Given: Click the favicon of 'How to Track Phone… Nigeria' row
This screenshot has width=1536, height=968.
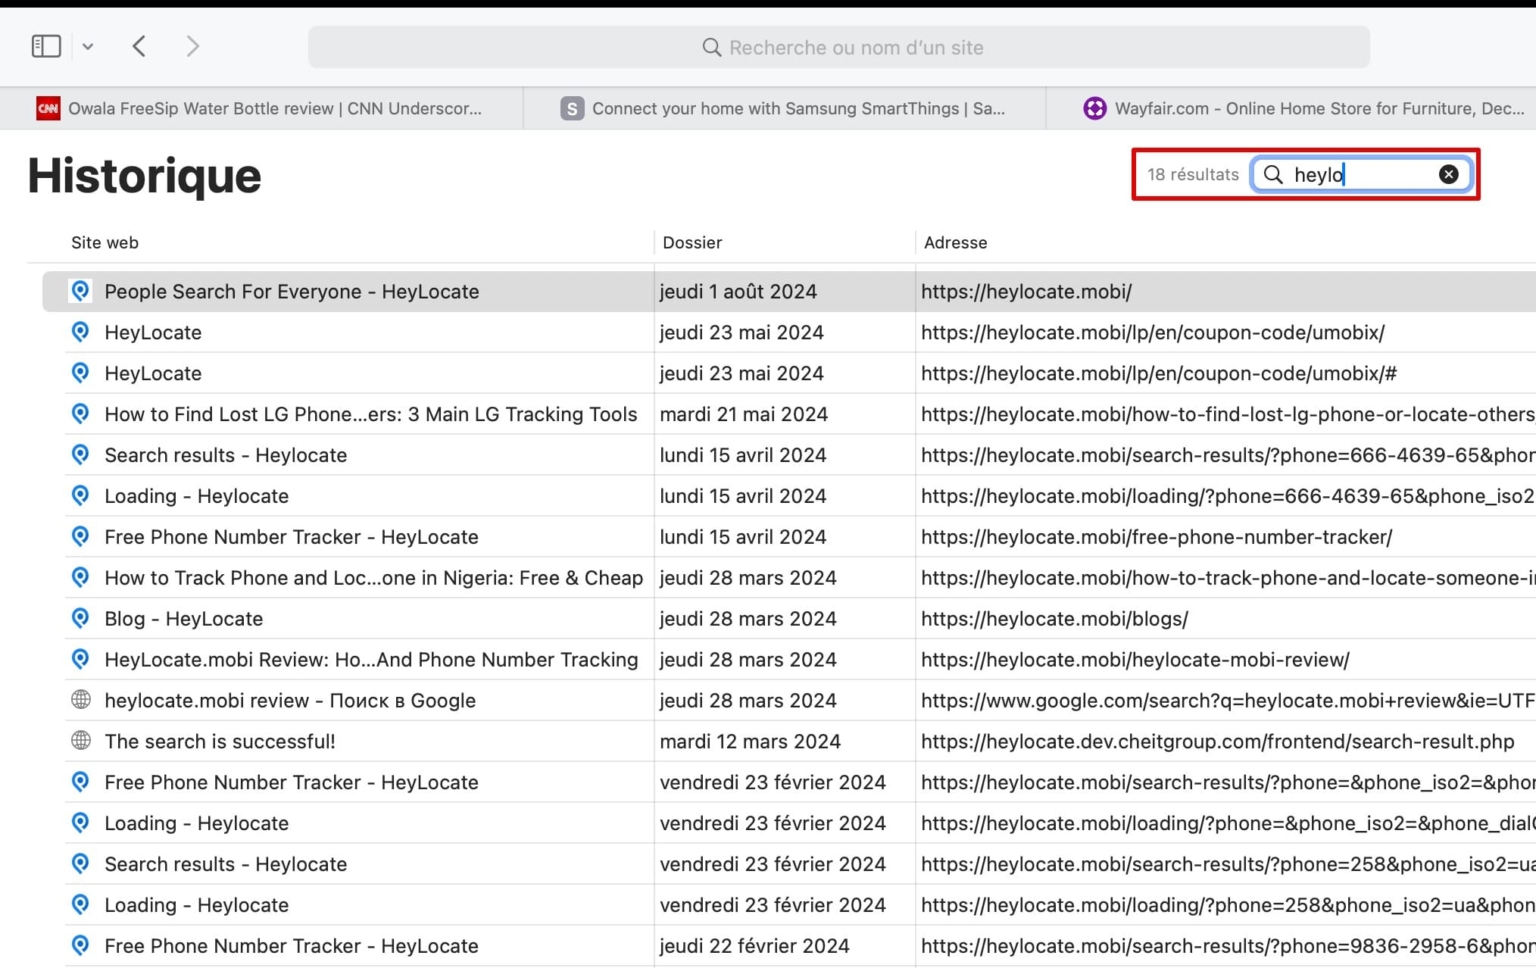Looking at the screenshot, I should click(x=80, y=578).
